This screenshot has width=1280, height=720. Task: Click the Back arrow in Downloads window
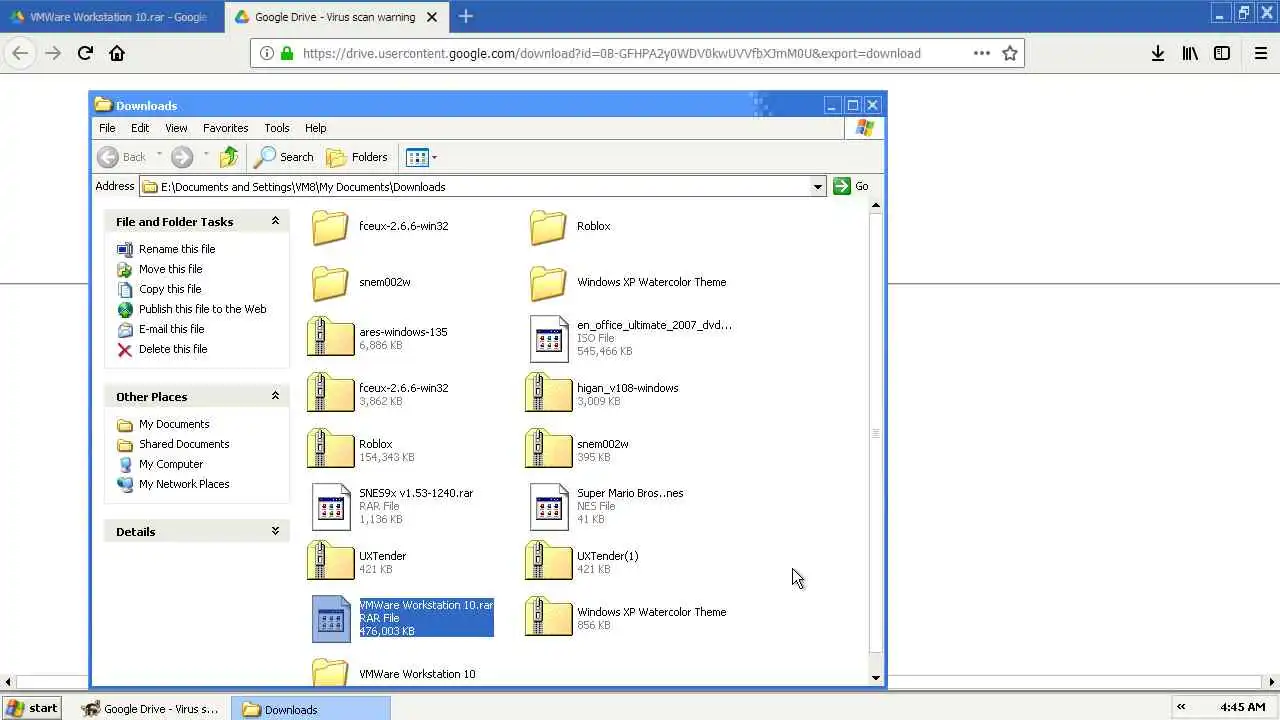108,157
